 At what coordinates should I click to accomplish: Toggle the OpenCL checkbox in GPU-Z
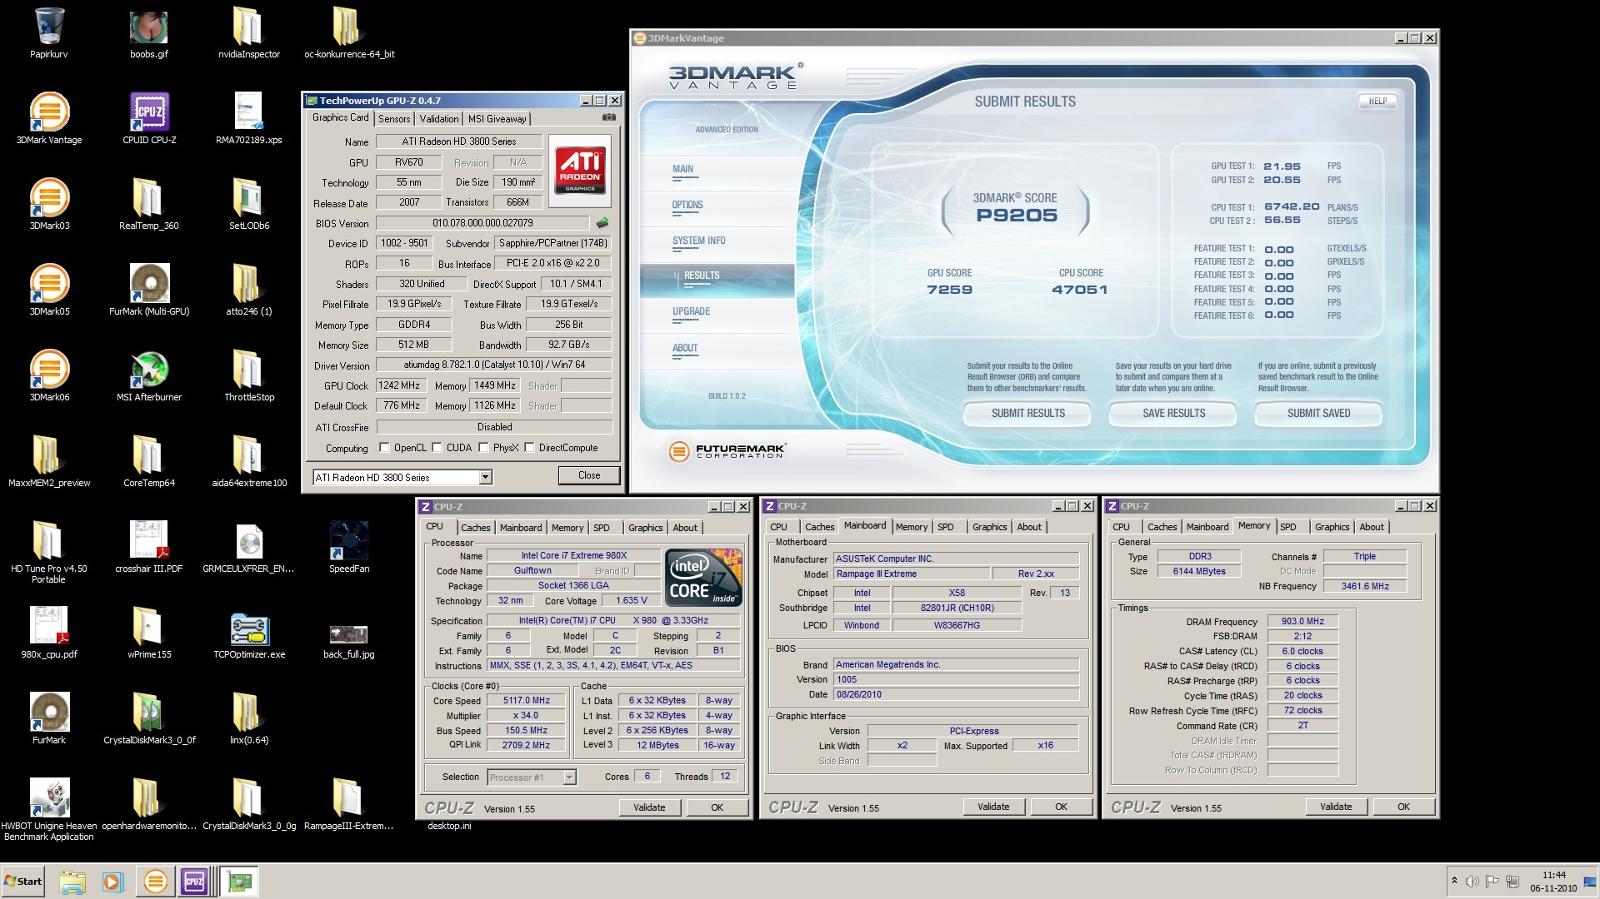(384, 448)
